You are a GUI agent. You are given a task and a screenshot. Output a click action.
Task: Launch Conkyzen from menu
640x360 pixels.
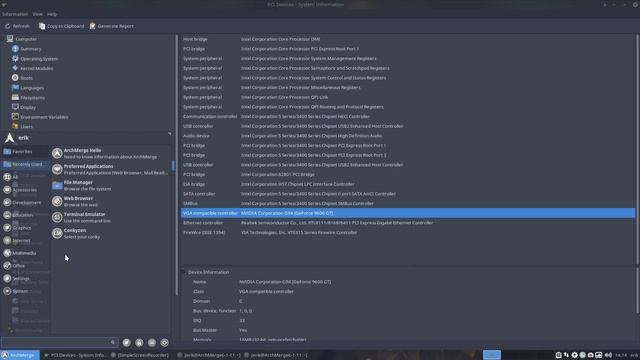click(x=111, y=233)
